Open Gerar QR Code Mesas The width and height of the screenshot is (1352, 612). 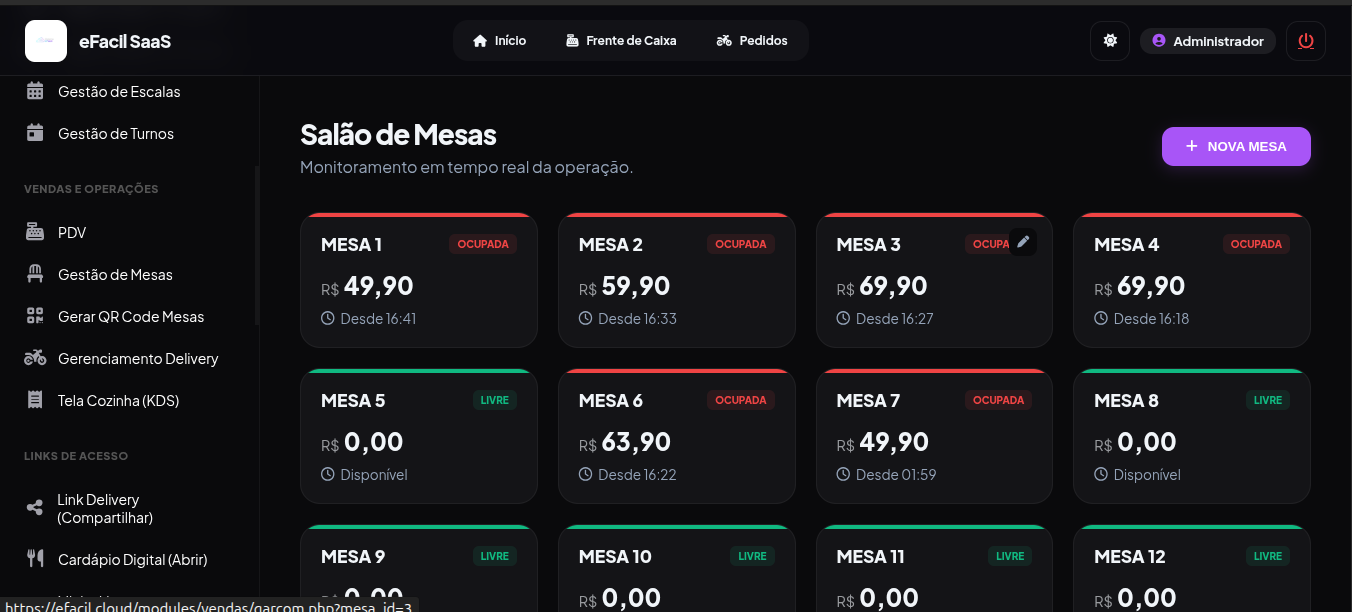[x=130, y=317]
